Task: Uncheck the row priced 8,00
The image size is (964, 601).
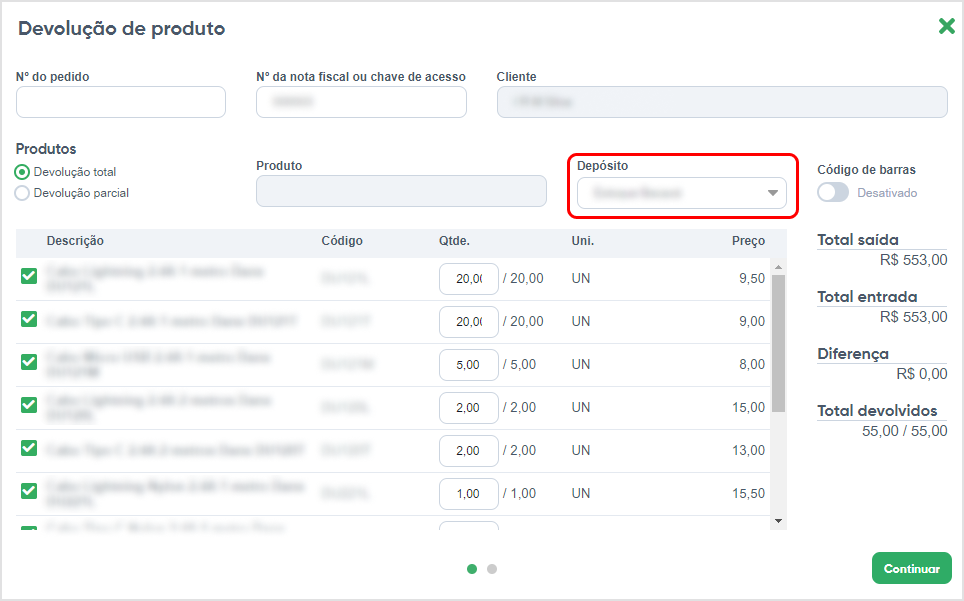Action: [29, 362]
